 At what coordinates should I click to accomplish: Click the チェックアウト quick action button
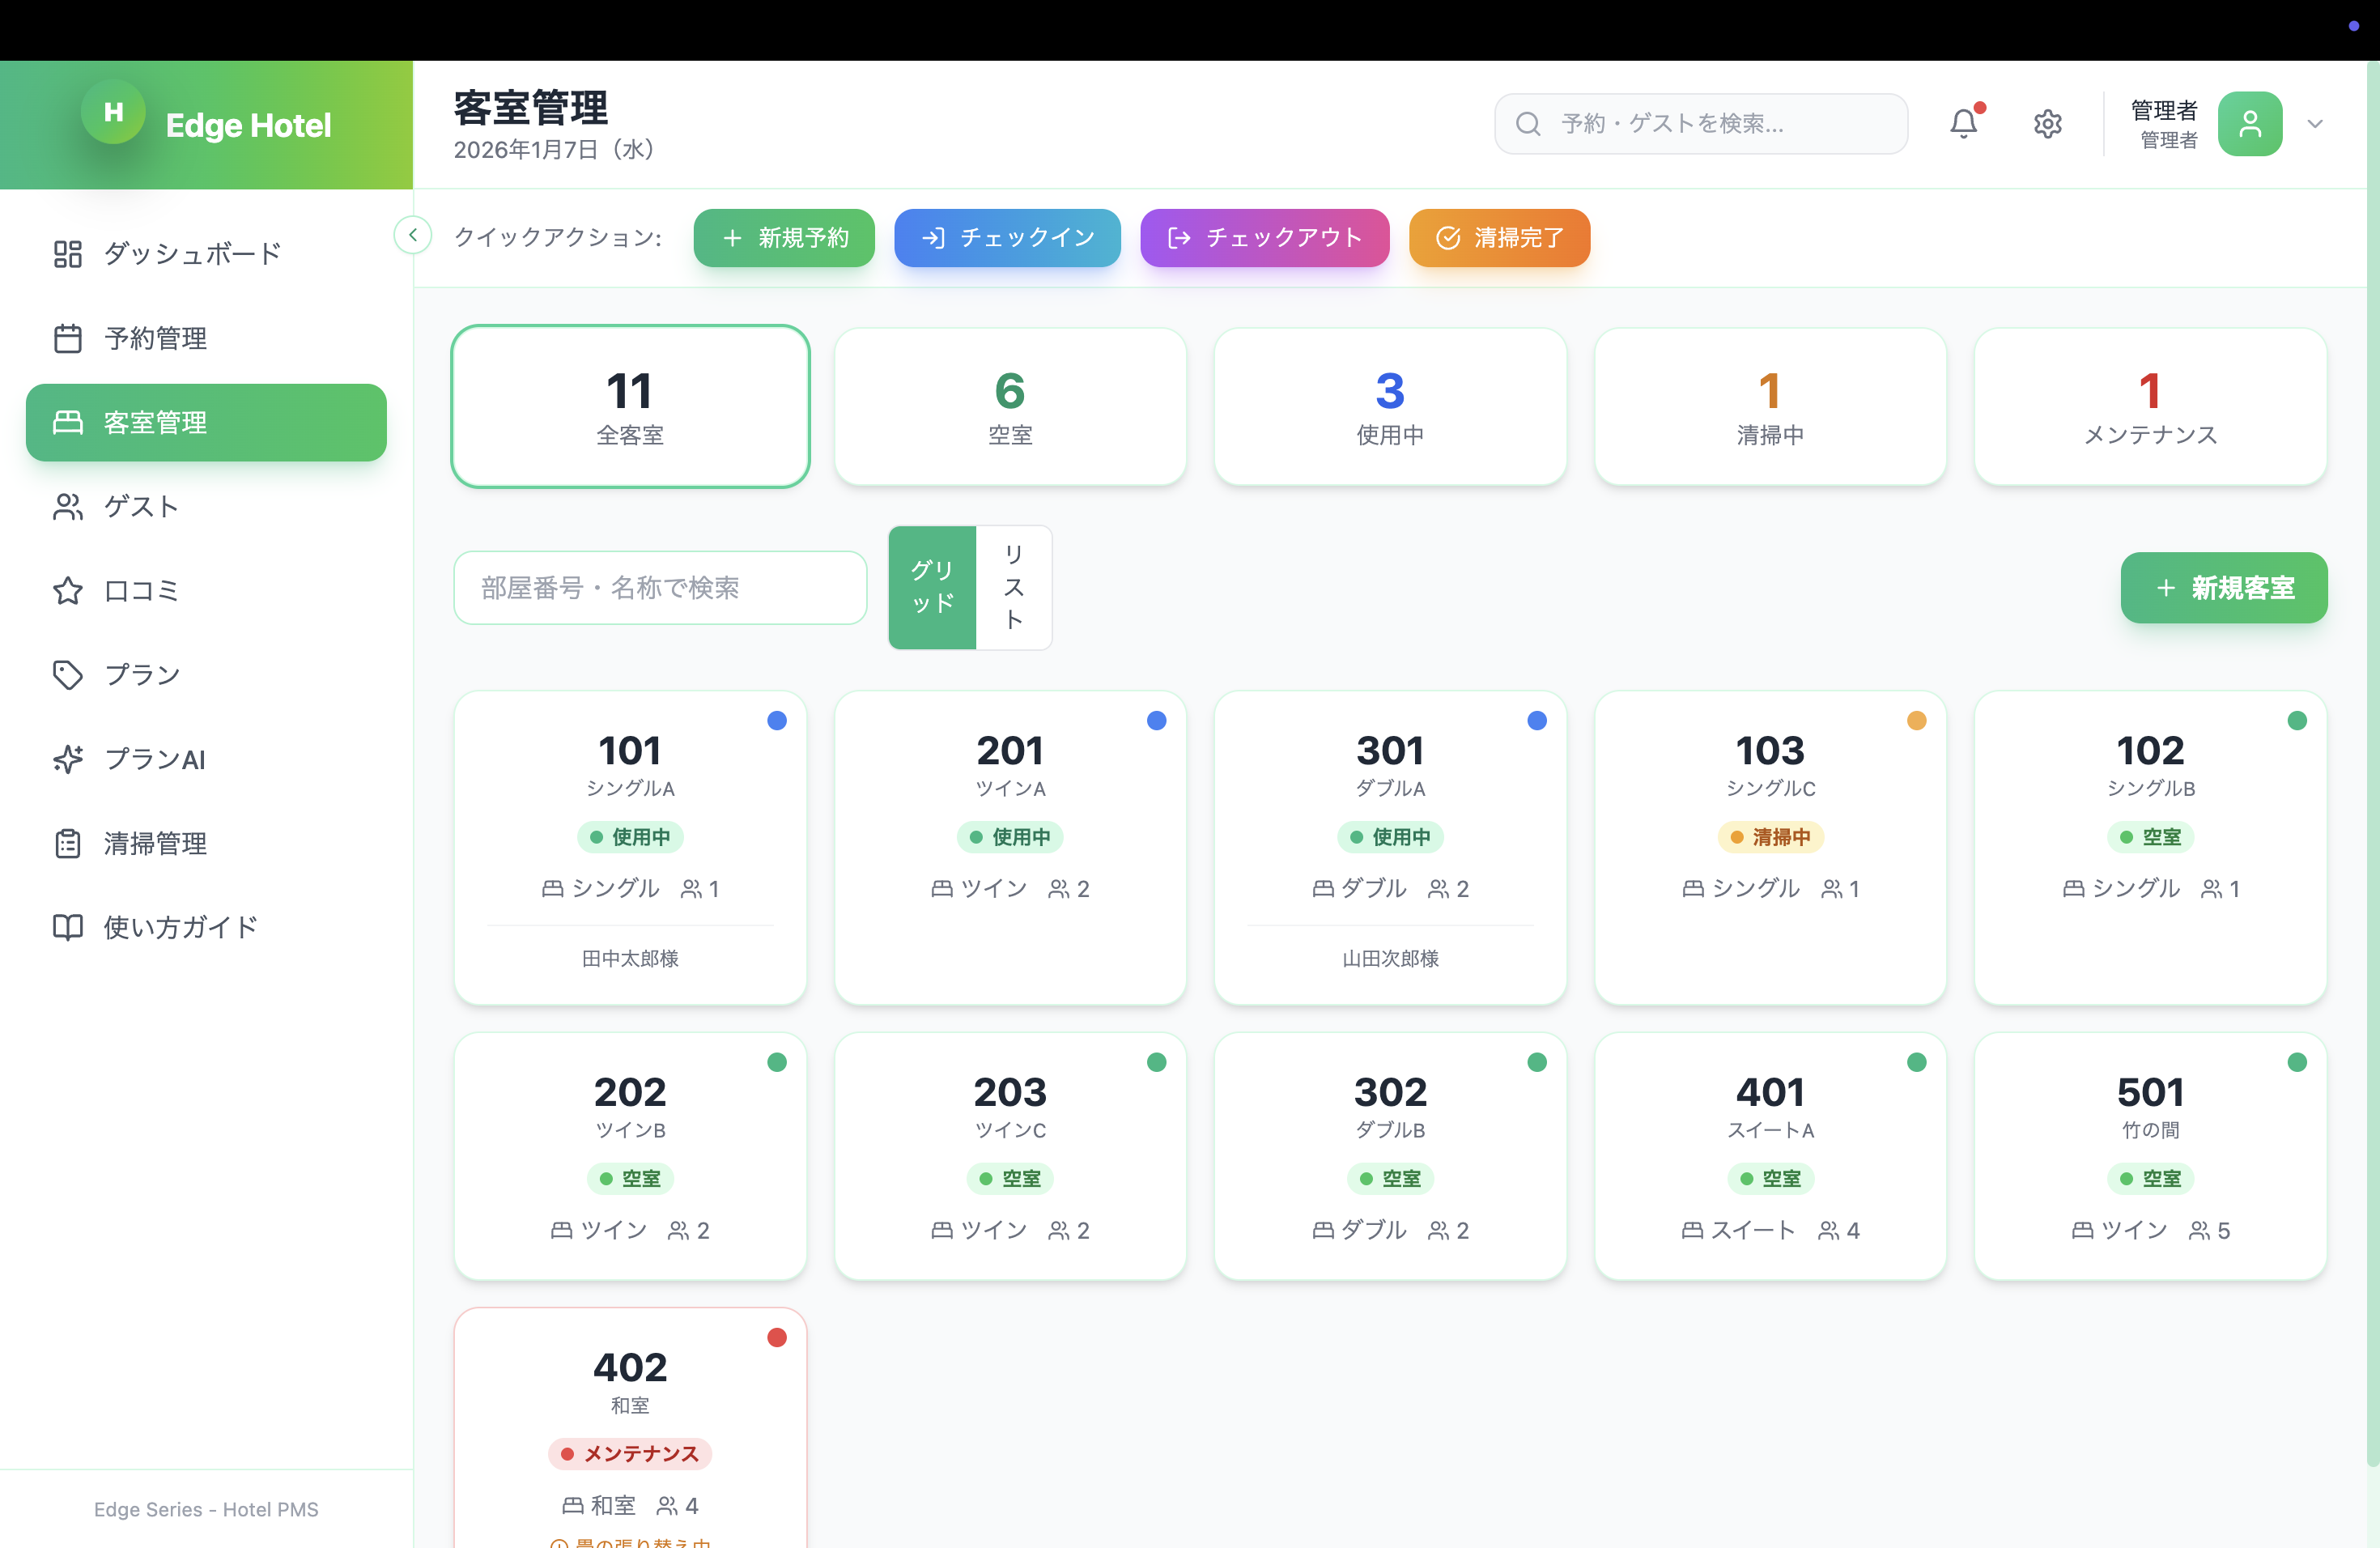[1264, 238]
